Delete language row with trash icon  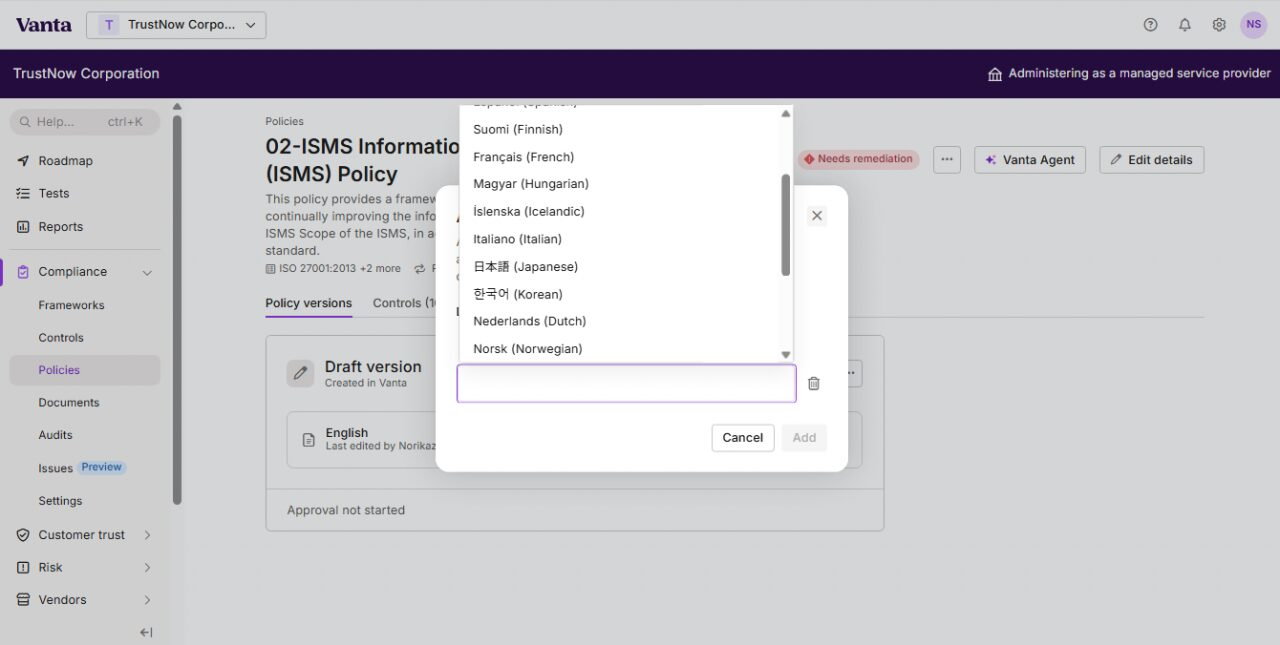point(814,384)
